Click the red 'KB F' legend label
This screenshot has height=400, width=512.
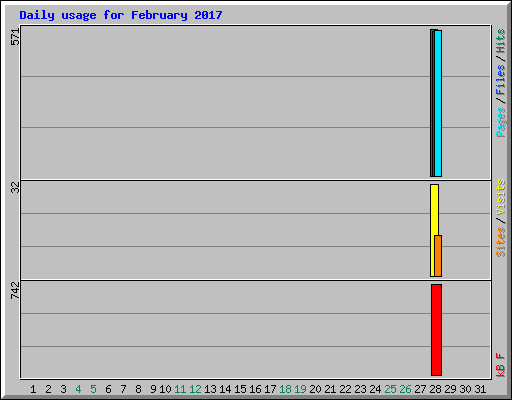click(x=500, y=365)
